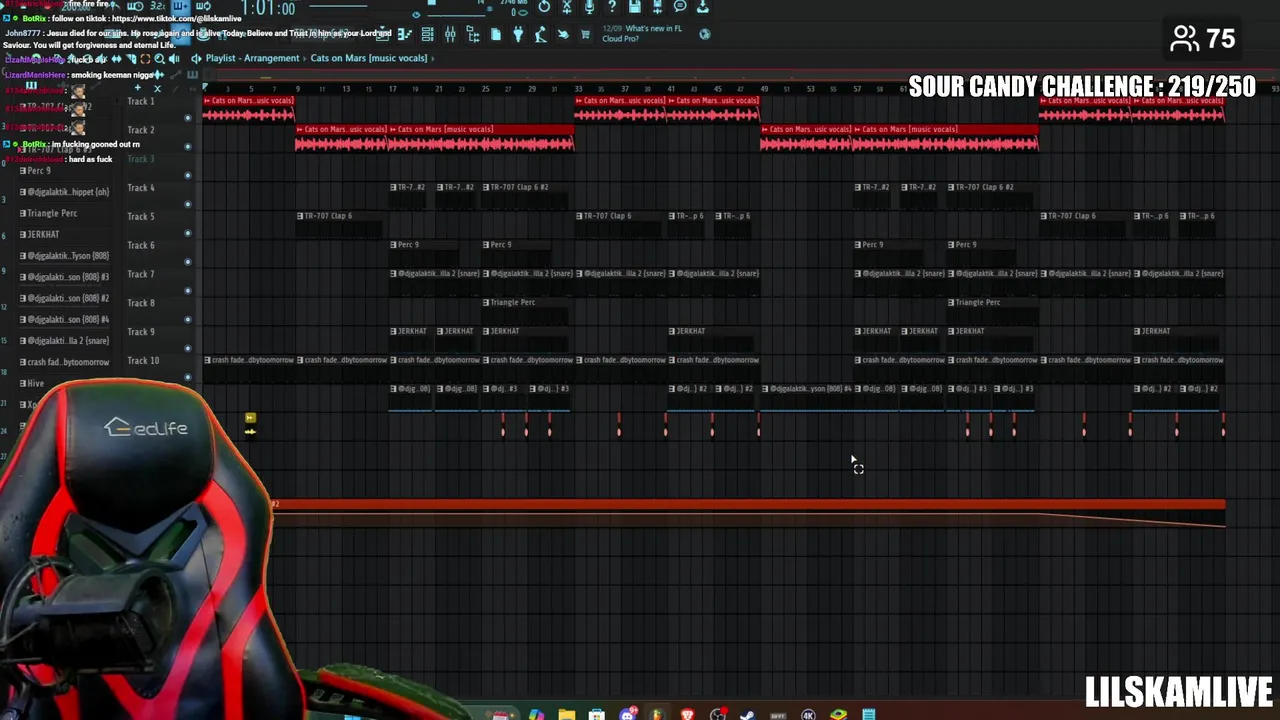Open the browser tree view icon
The width and height of the screenshot is (1280, 720).
(x=473, y=35)
